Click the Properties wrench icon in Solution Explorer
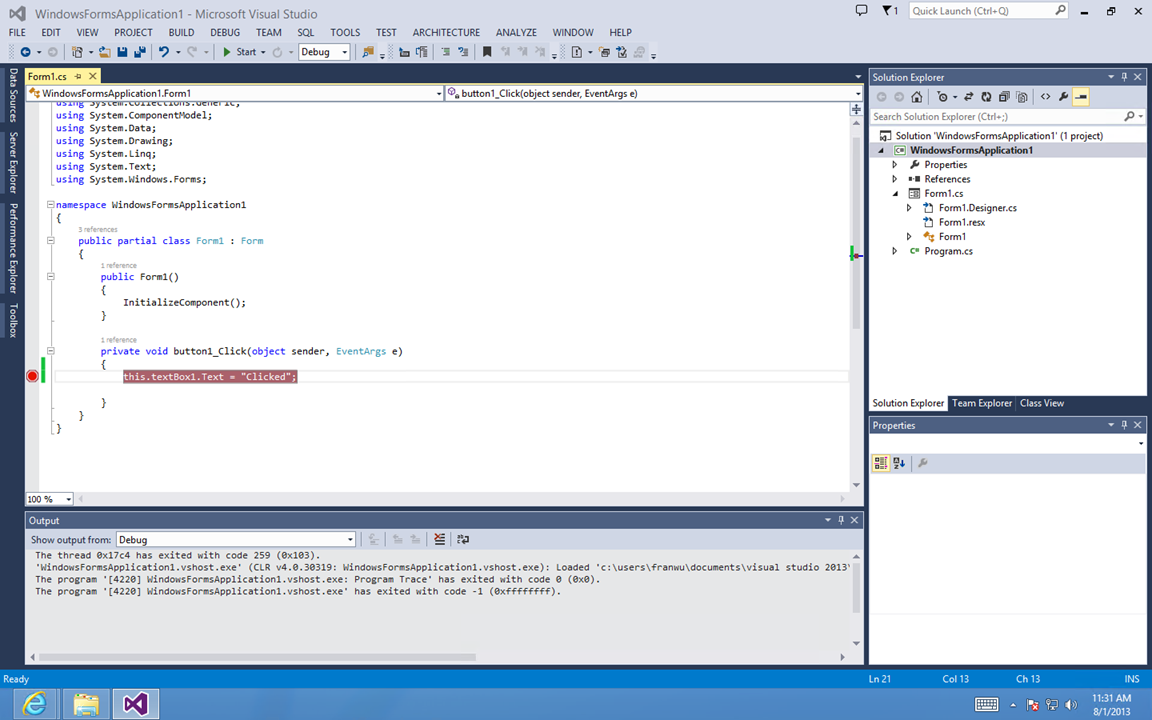1152x720 pixels. click(1063, 97)
